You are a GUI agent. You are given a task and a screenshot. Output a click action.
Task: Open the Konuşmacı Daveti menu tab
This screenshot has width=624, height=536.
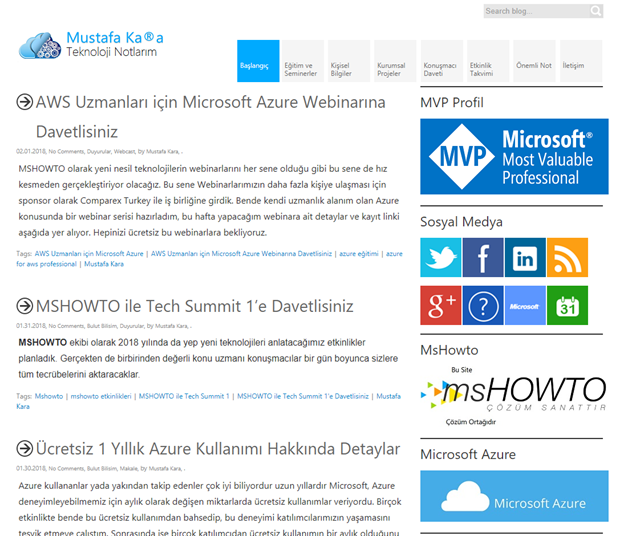click(x=442, y=61)
